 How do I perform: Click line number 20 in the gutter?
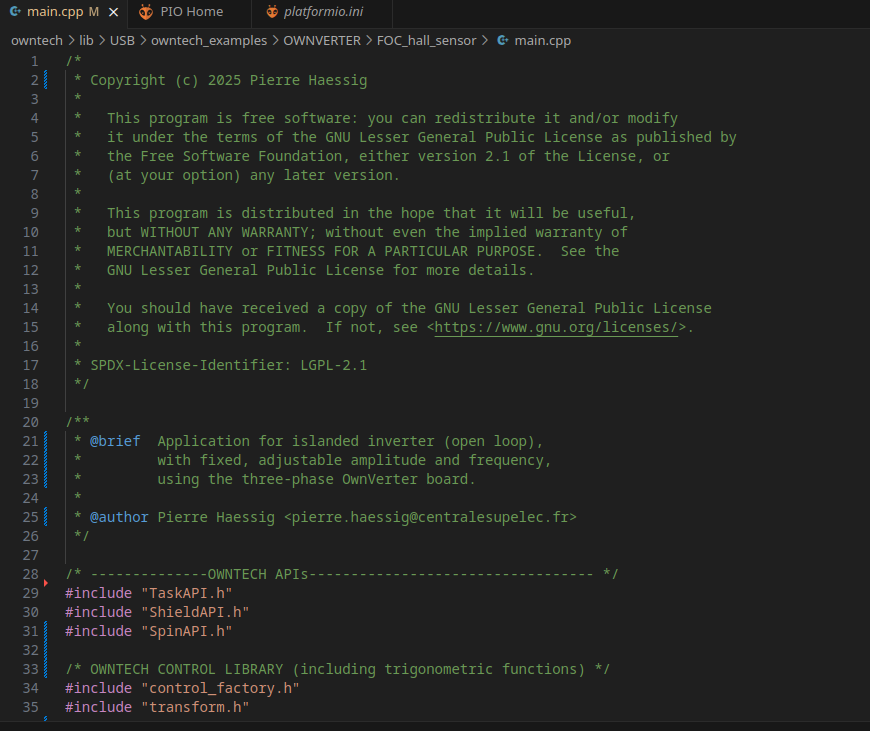29,422
